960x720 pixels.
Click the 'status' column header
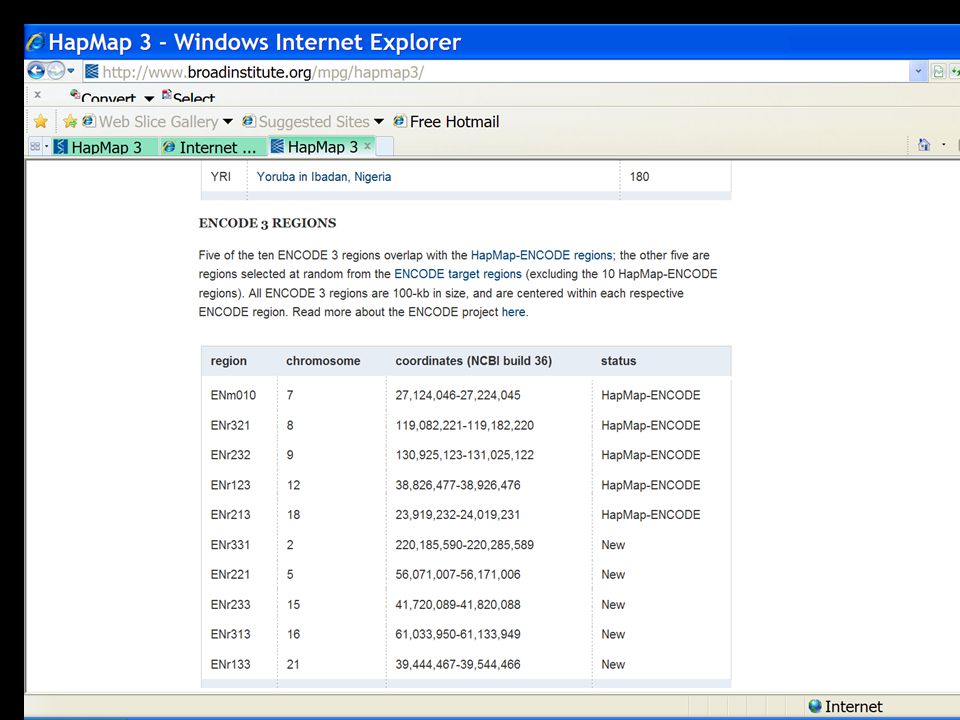tap(618, 361)
